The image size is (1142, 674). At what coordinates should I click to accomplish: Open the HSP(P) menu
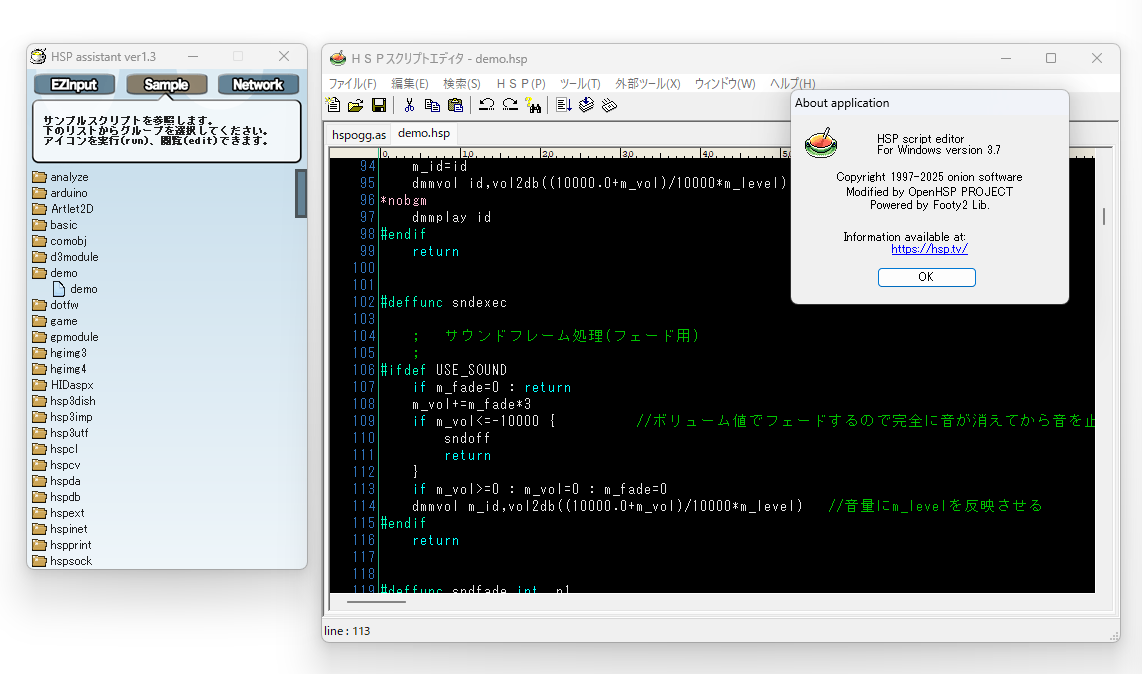[521, 84]
